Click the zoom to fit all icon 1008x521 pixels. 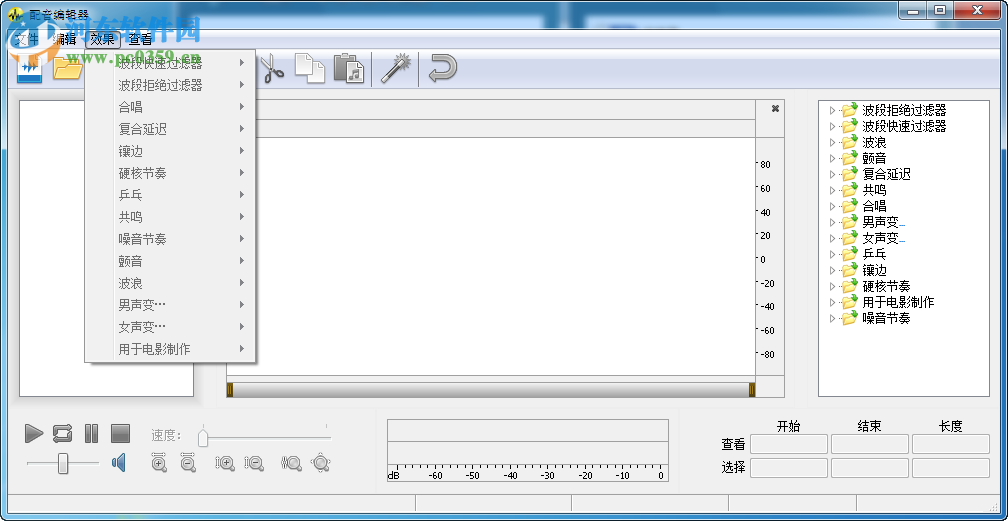pyautogui.click(x=320, y=462)
